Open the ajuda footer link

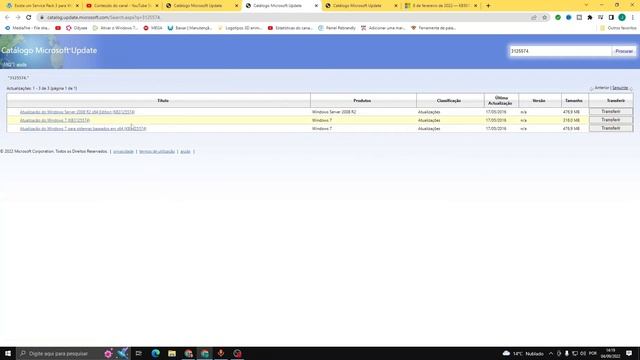coord(185,151)
